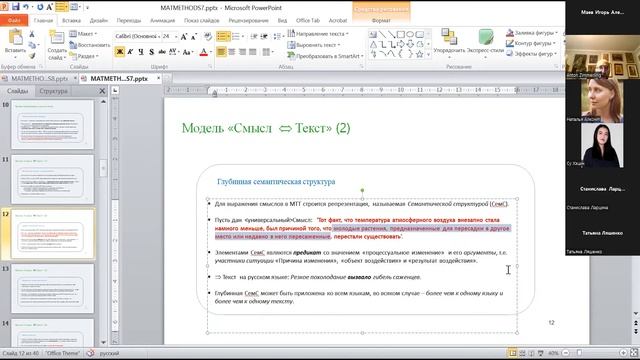Switch to the Дизайн ribbon tab

tap(99, 20)
